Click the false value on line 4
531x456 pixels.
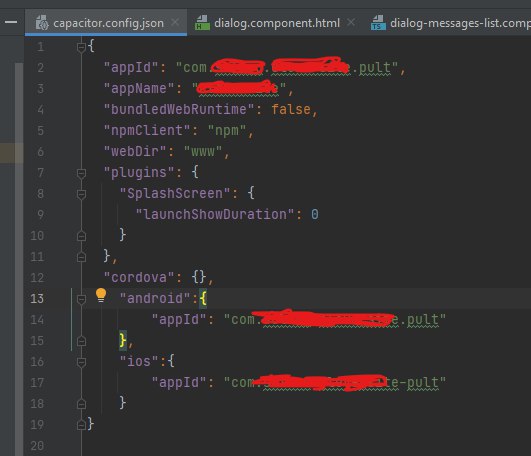291,110
